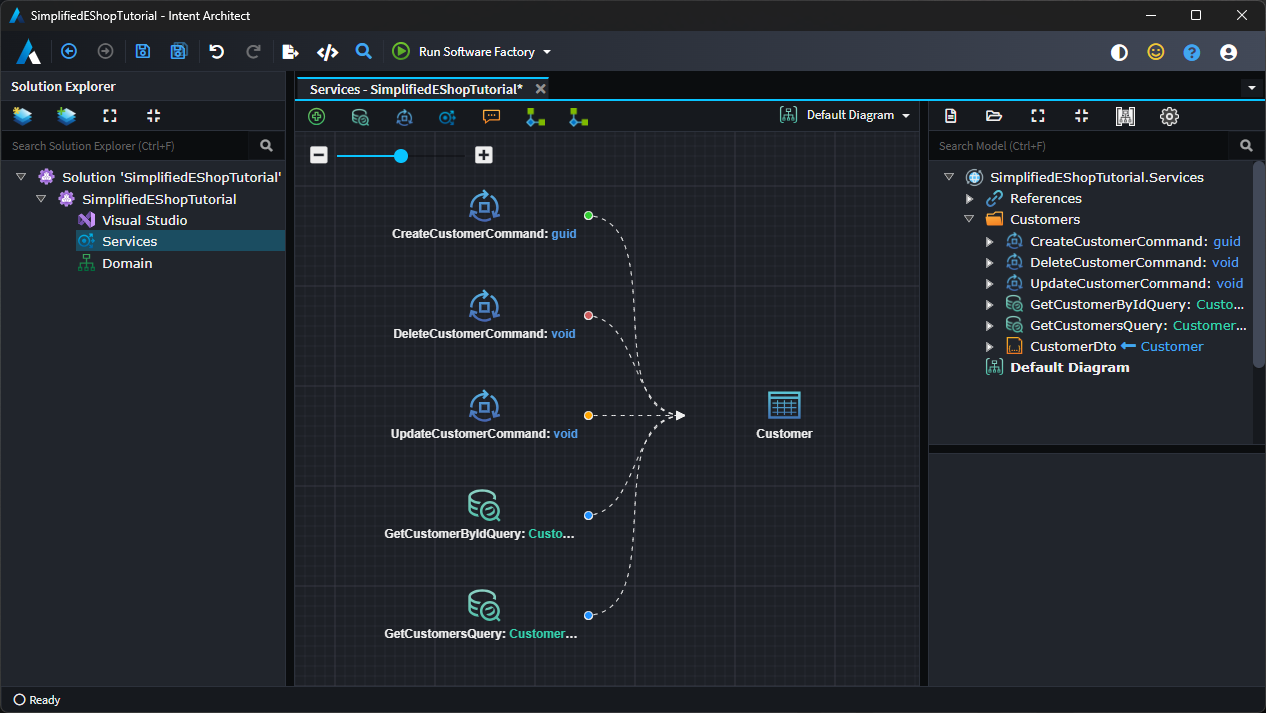
Task: Select the Services designer item
Action: 180,241
